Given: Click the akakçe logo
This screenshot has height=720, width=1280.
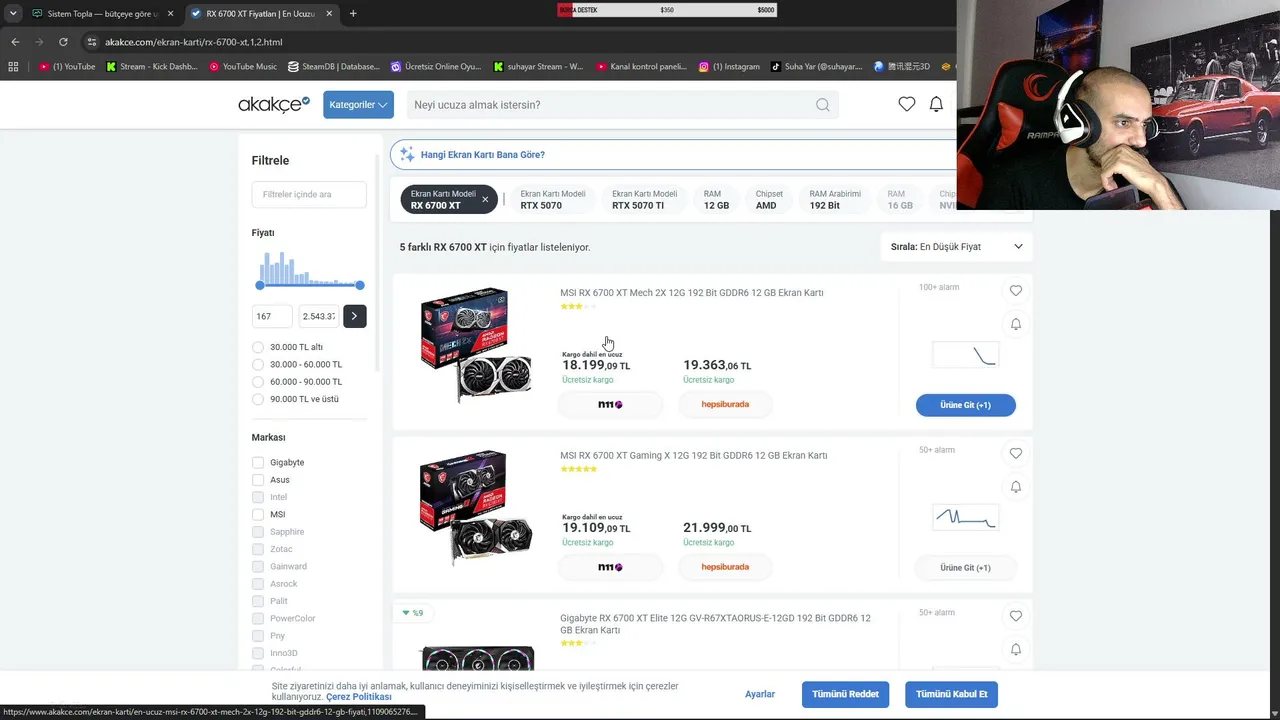Looking at the screenshot, I should tap(274, 104).
